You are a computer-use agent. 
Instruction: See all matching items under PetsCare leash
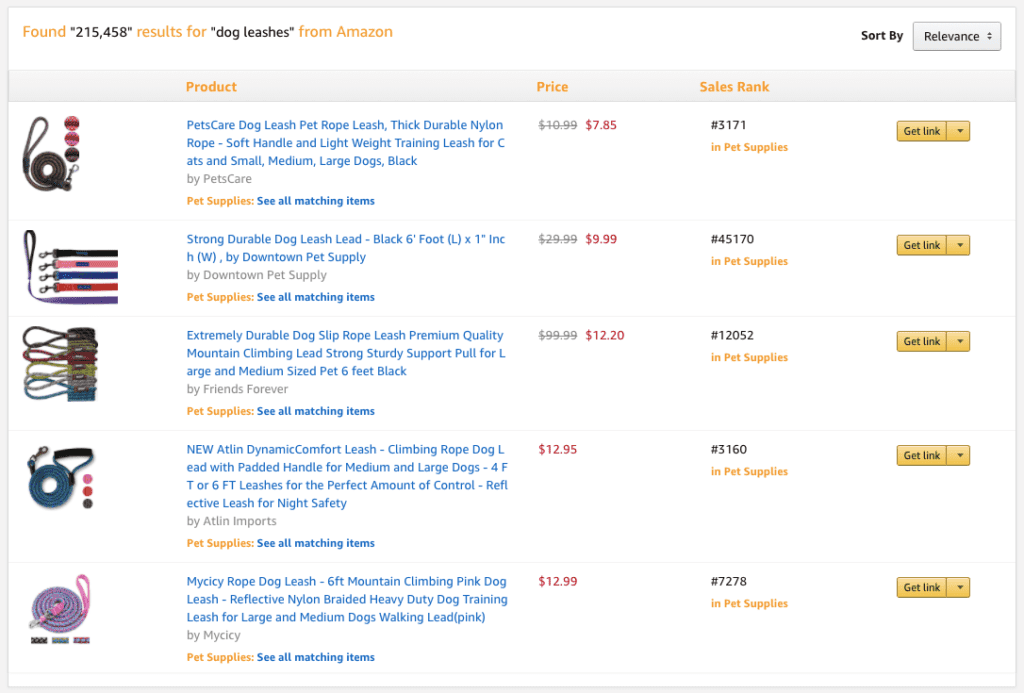point(315,201)
